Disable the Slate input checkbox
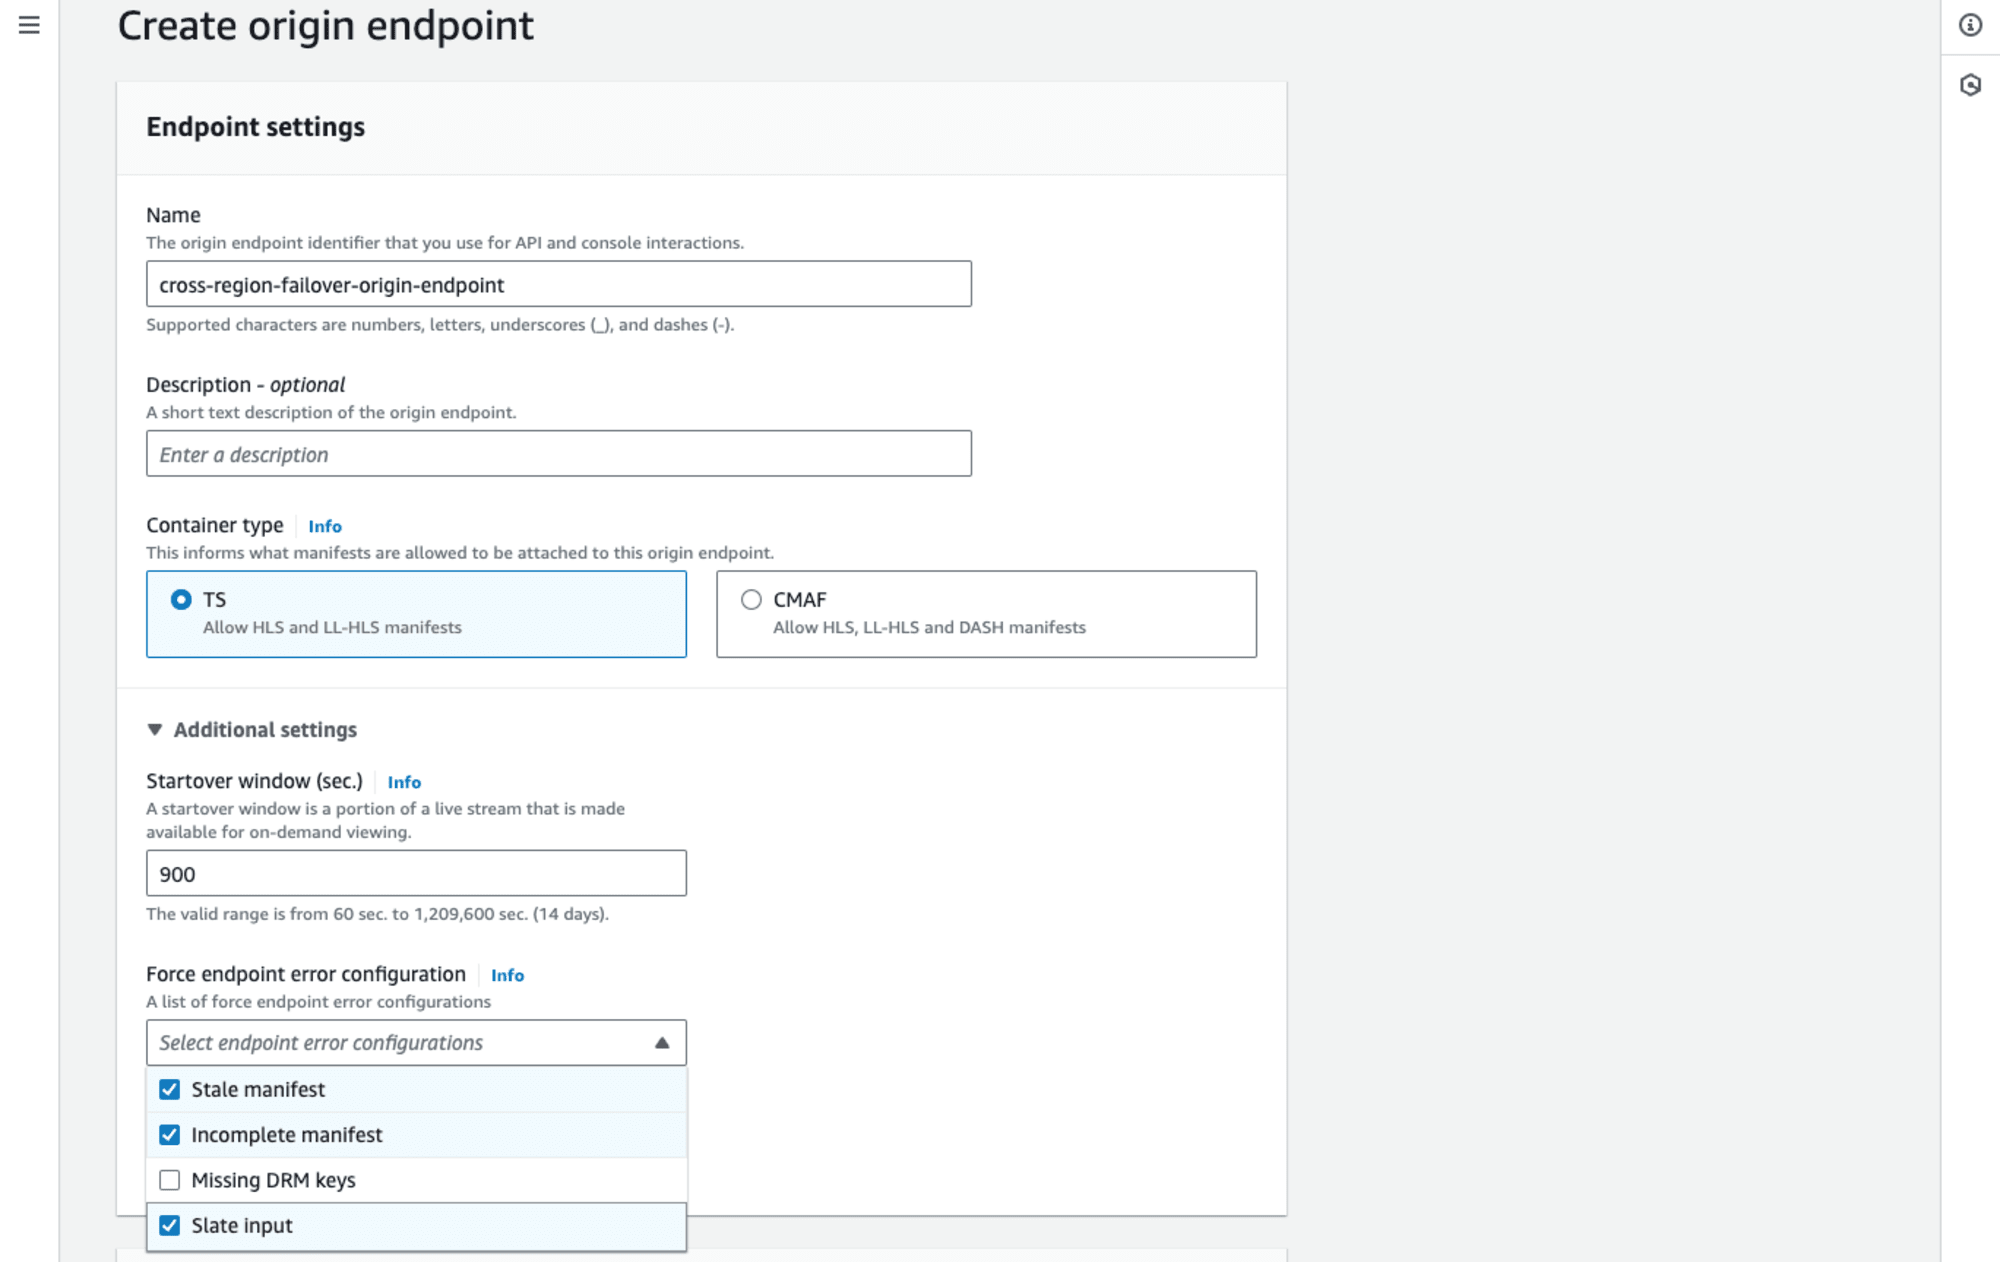 coord(169,1224)
